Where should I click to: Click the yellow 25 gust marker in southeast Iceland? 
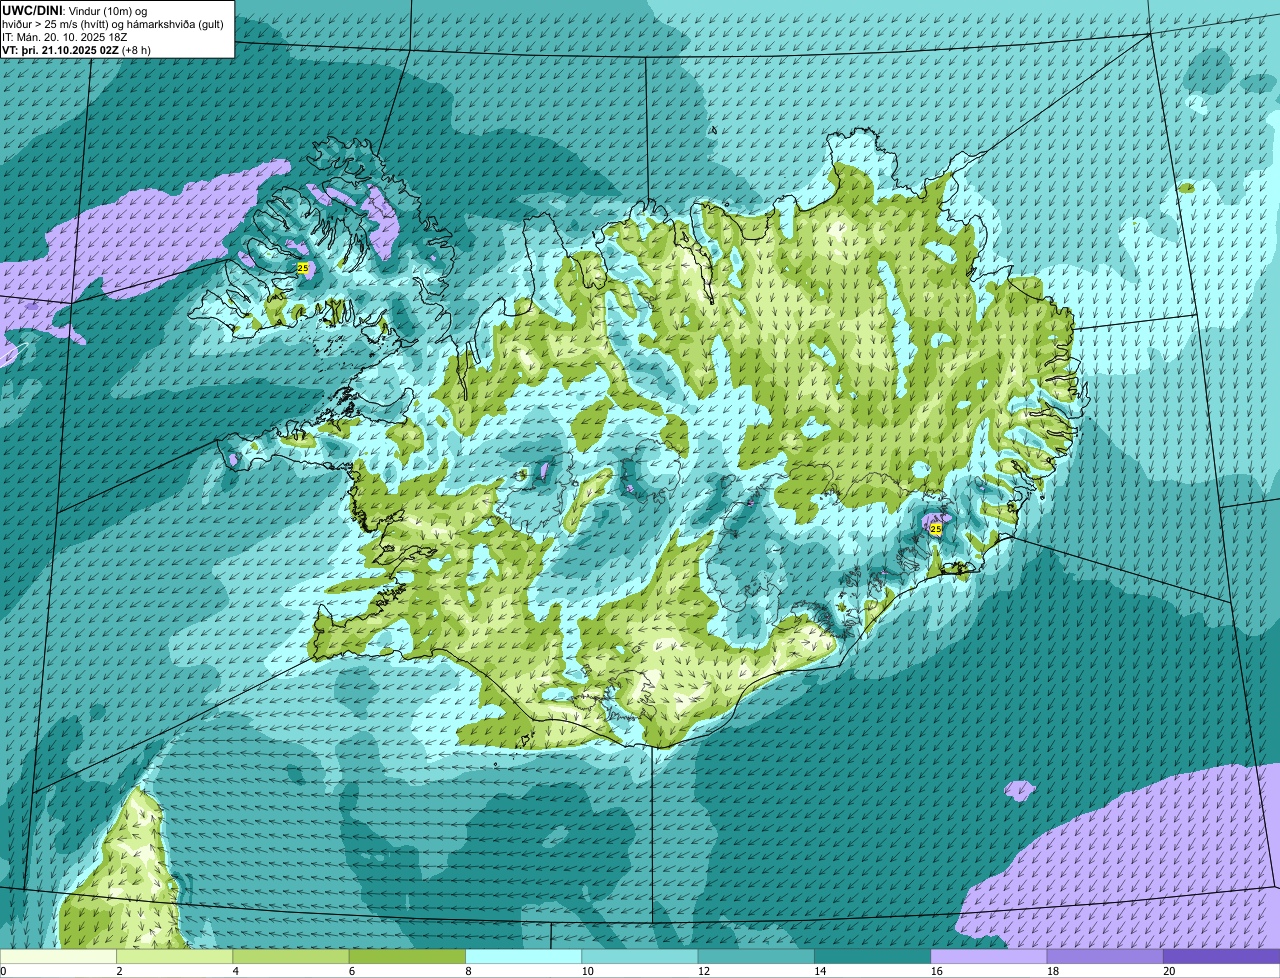coord(936,529)
